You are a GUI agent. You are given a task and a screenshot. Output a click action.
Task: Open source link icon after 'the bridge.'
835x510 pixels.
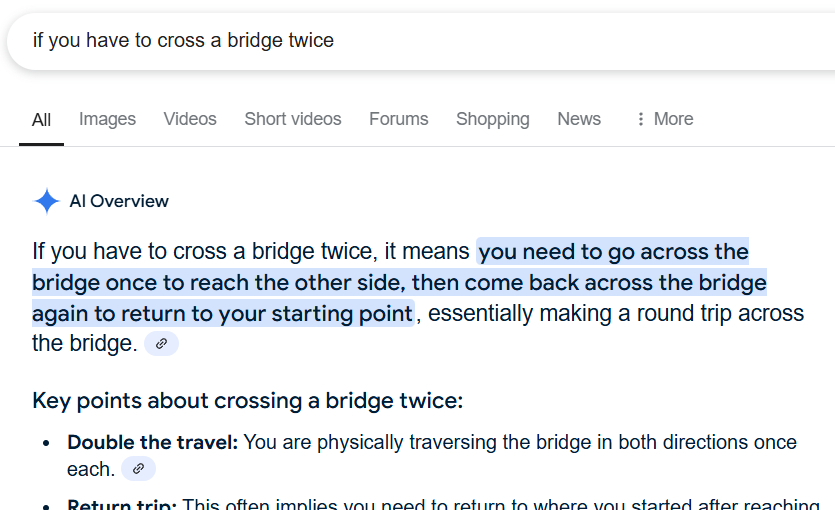pyautogui.click(x=161, y=344)
